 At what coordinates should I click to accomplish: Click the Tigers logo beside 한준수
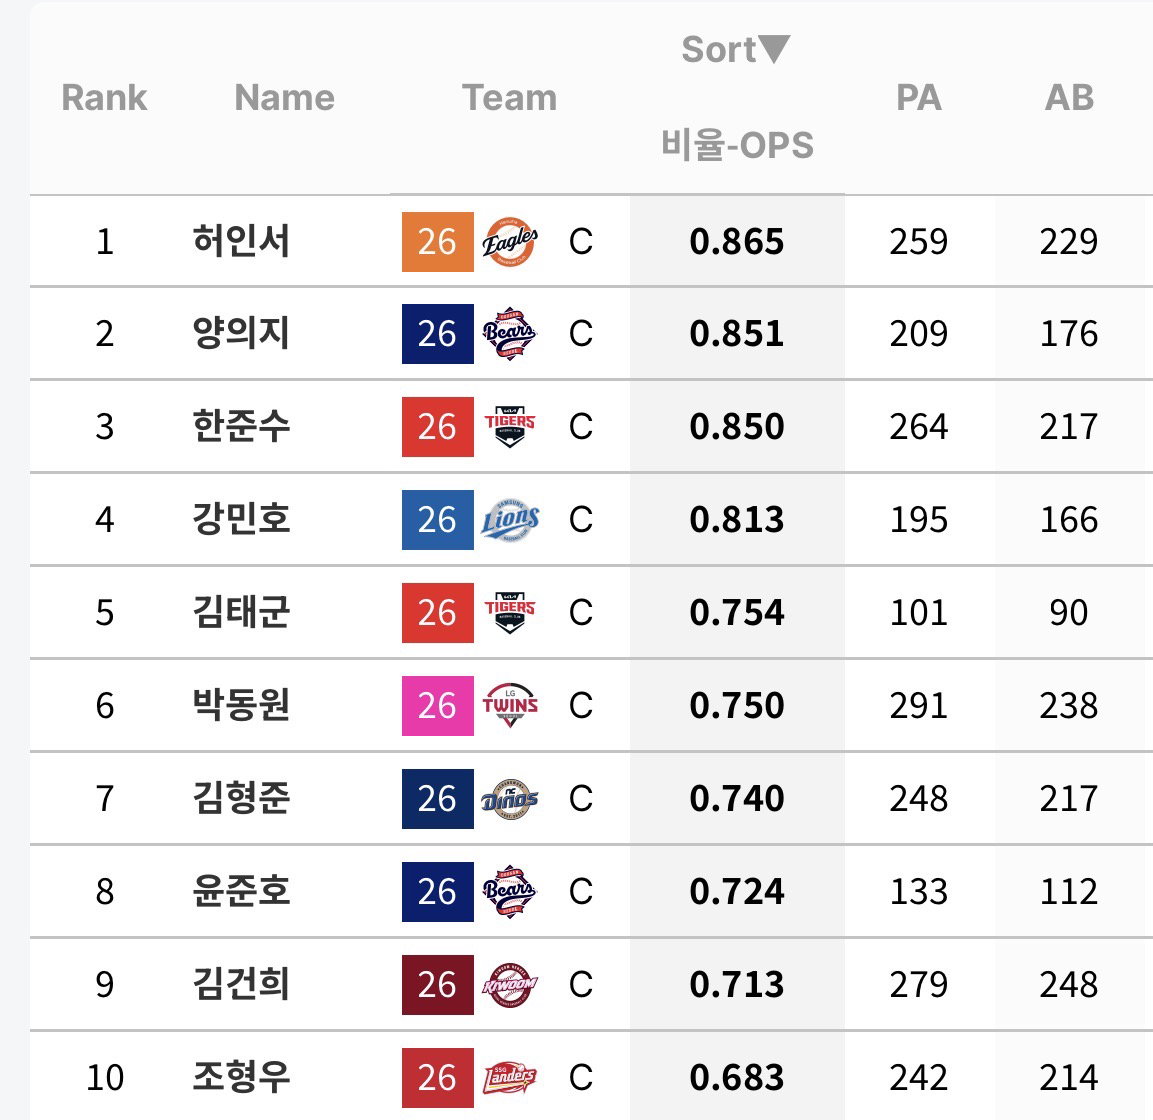coord(510,427)
